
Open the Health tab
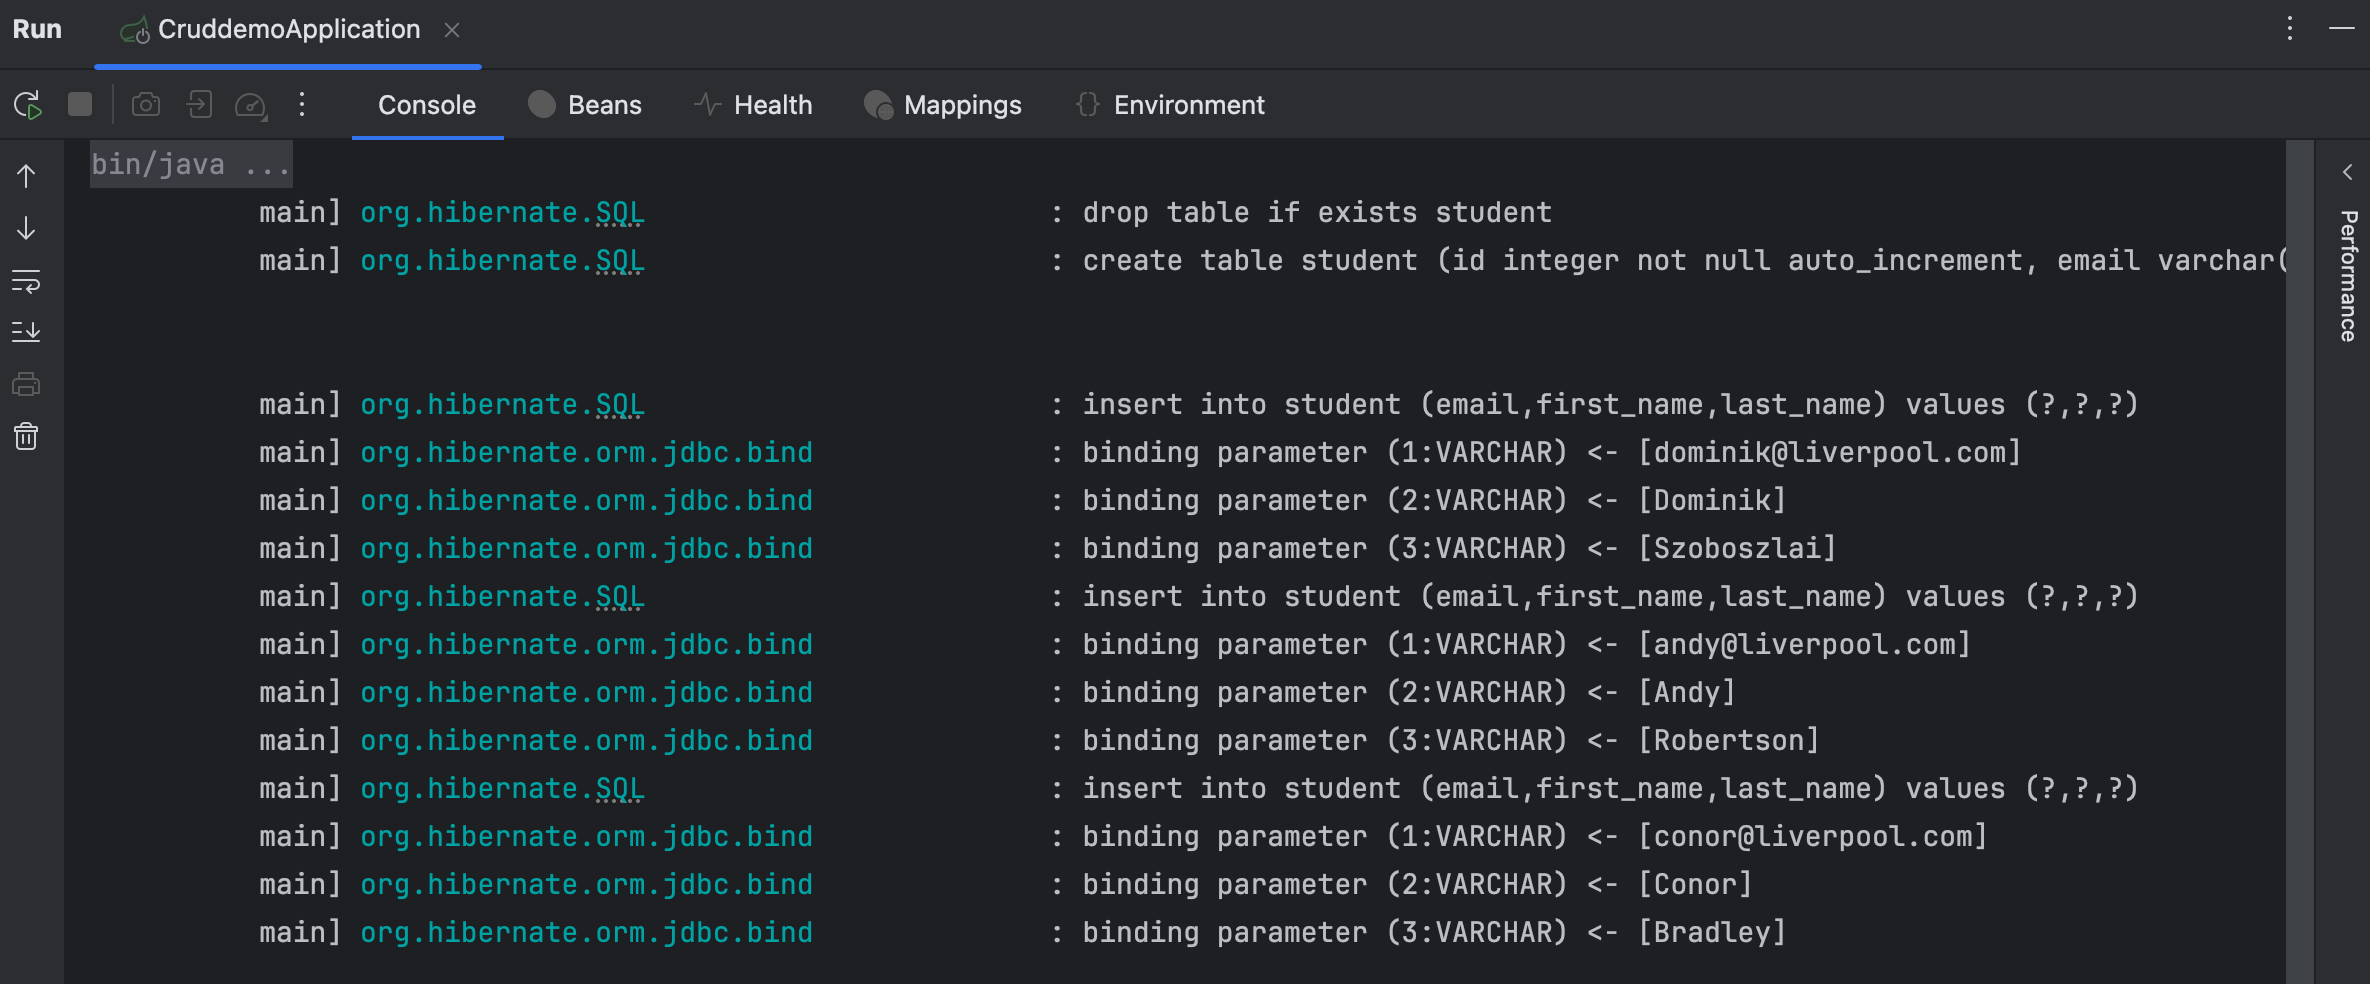(x=753, y=105)
